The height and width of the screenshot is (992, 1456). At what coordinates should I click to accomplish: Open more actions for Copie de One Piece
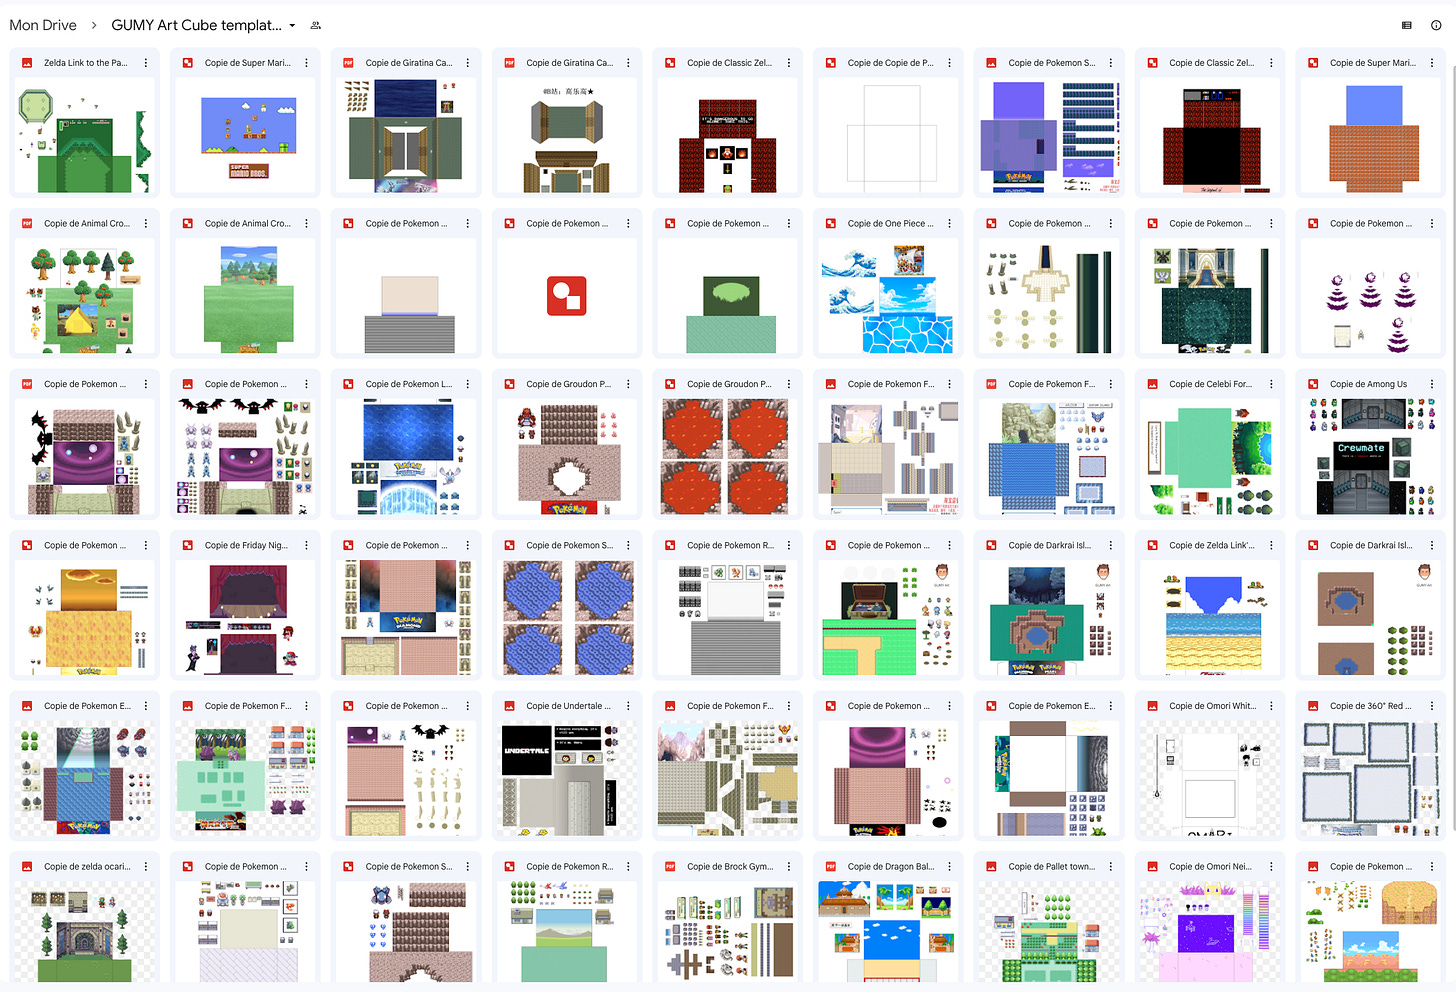[x=950, y=224]
